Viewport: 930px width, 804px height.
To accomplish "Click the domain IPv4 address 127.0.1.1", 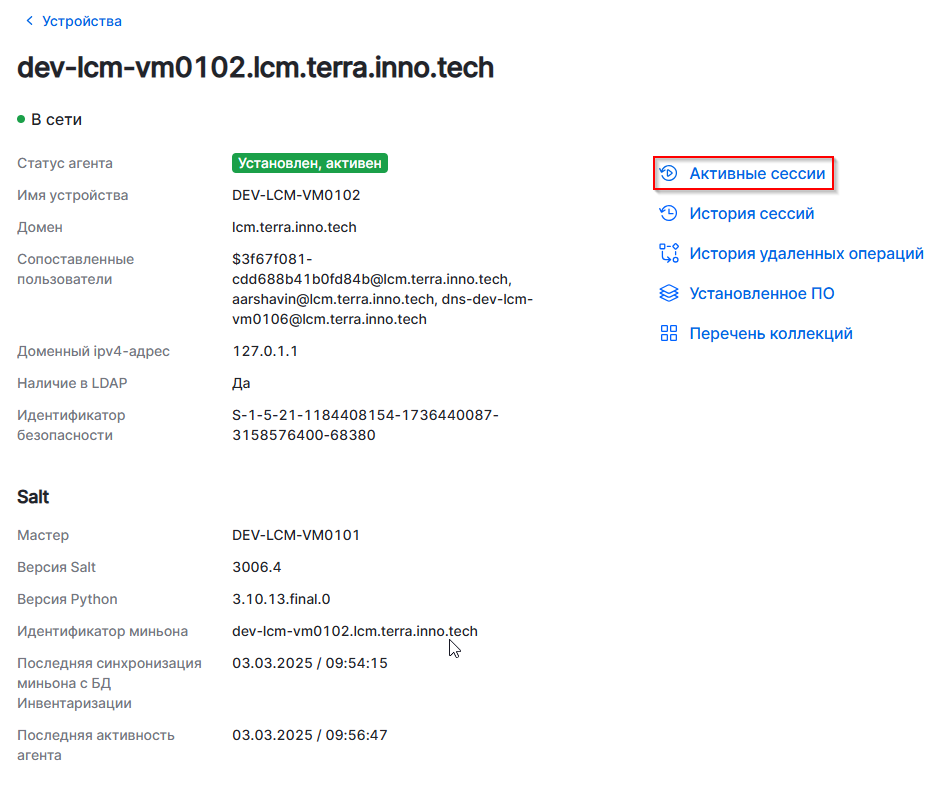I will [x=265, y=351].
